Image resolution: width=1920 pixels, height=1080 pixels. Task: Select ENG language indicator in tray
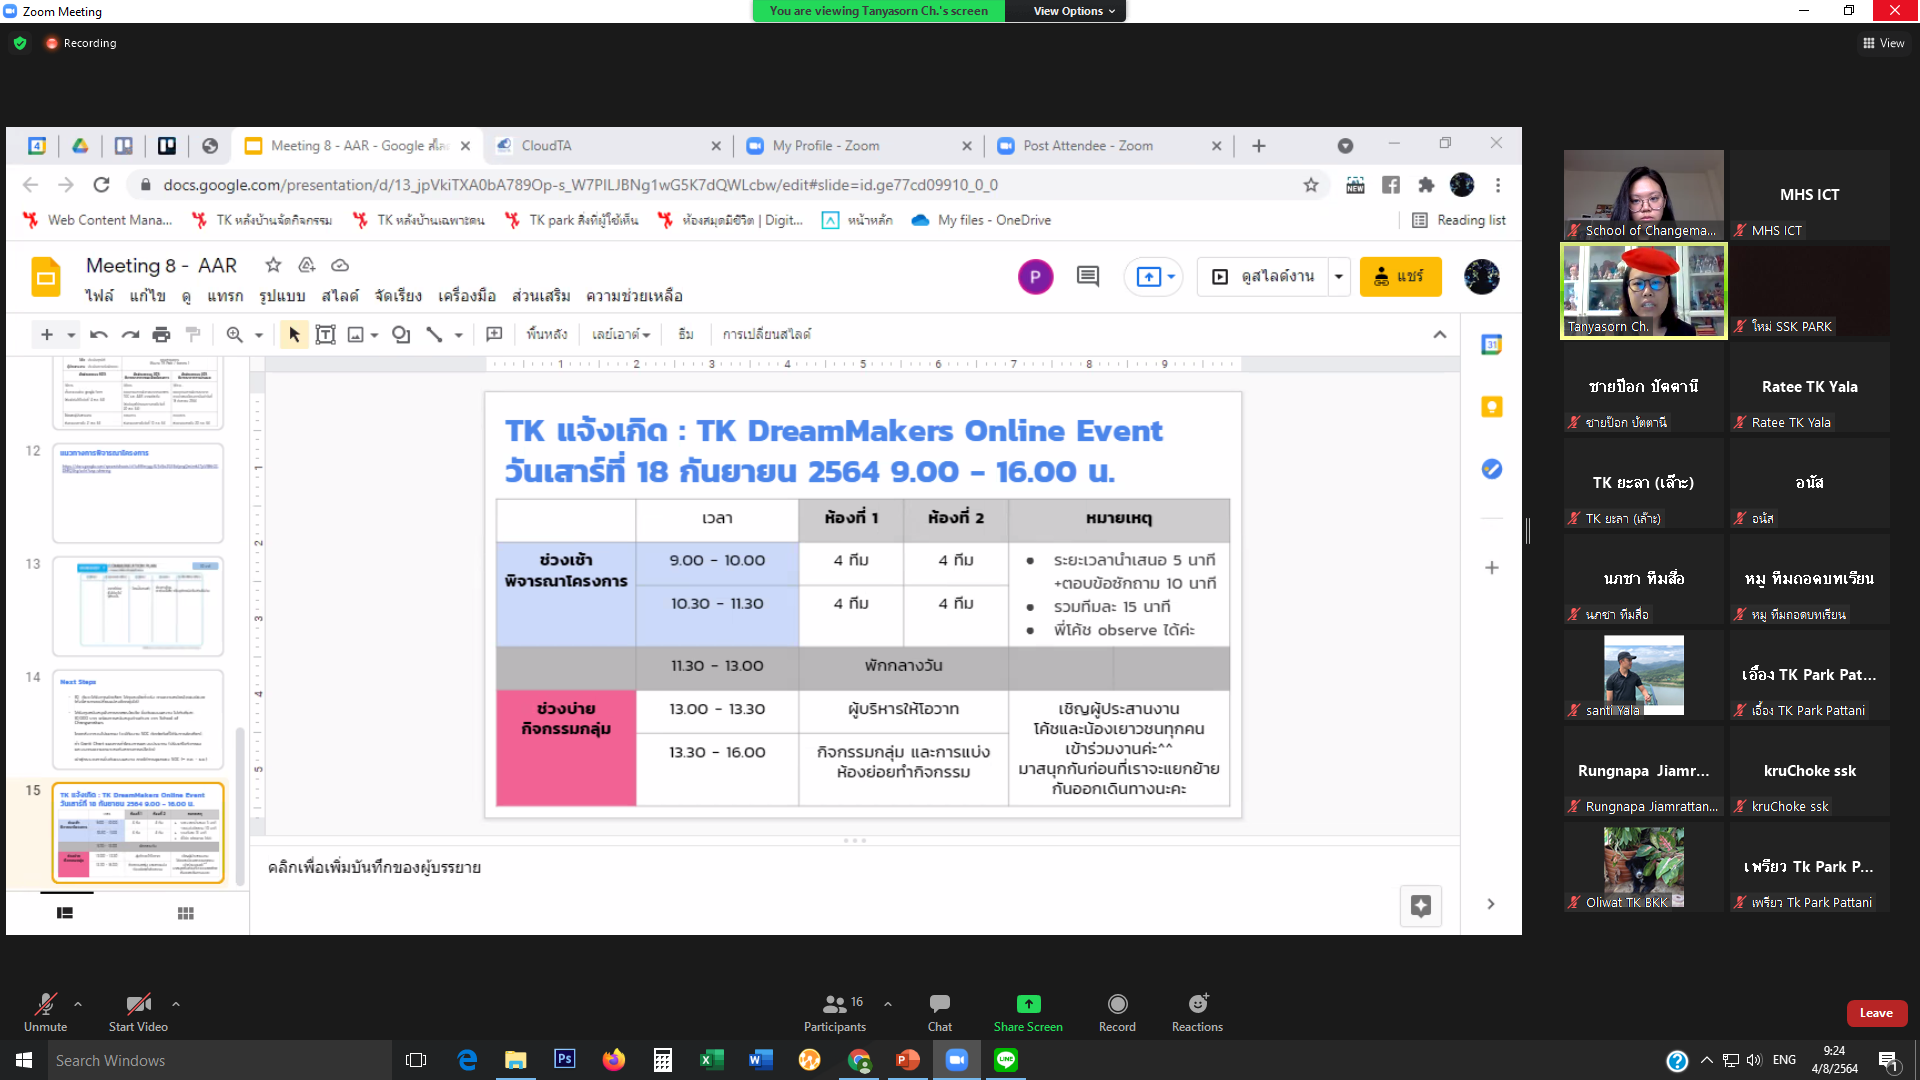click(x=1784, y=1060)
